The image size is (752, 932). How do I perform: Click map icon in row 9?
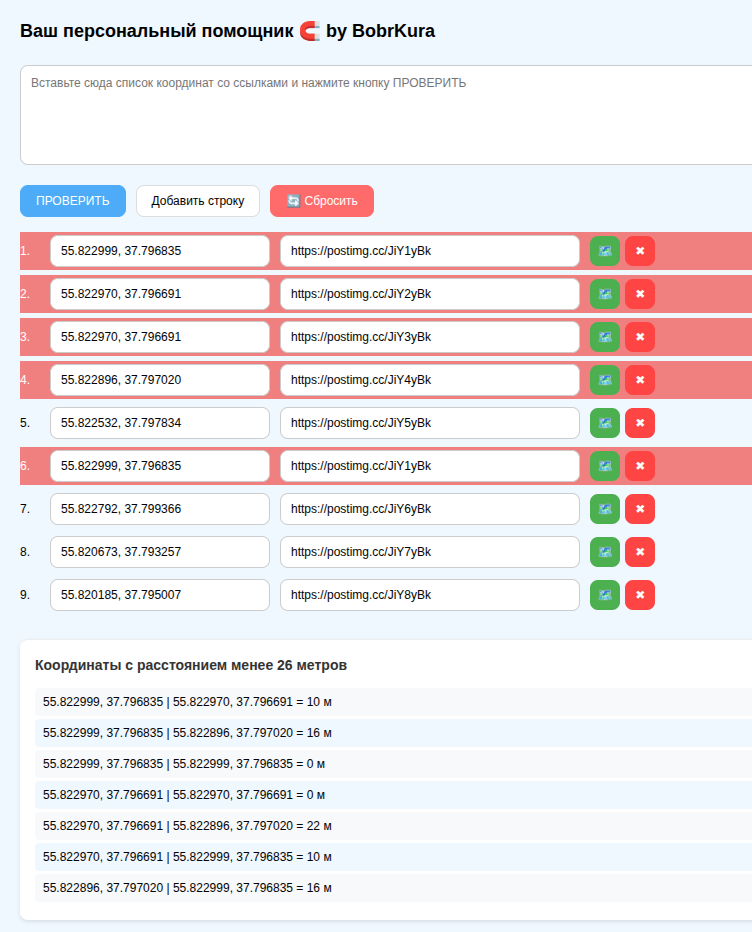pyautogui.click(x=605, y=595)
